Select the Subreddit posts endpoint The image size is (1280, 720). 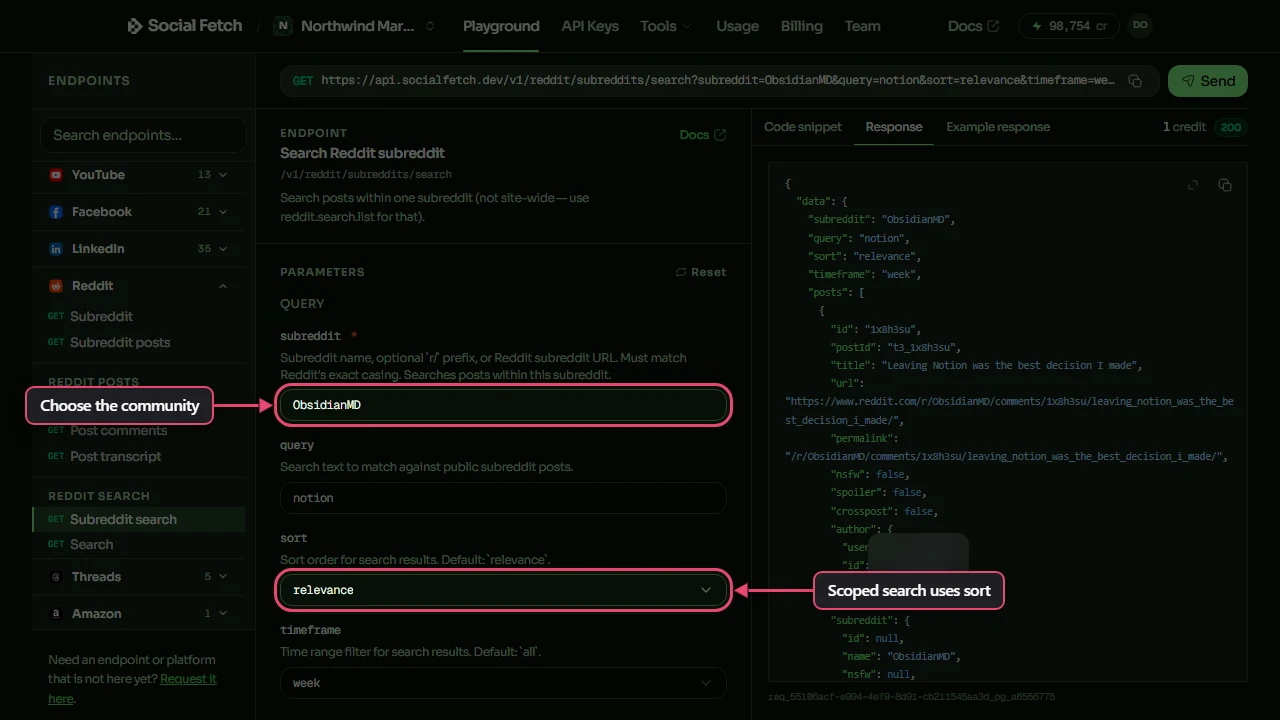click(120, 342)
